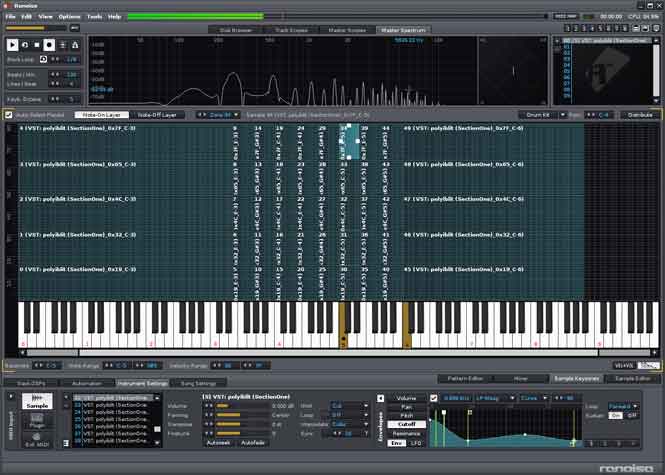Switch to the Disk Browser tab
Screen dimensions: 665x475
(236, 30)
